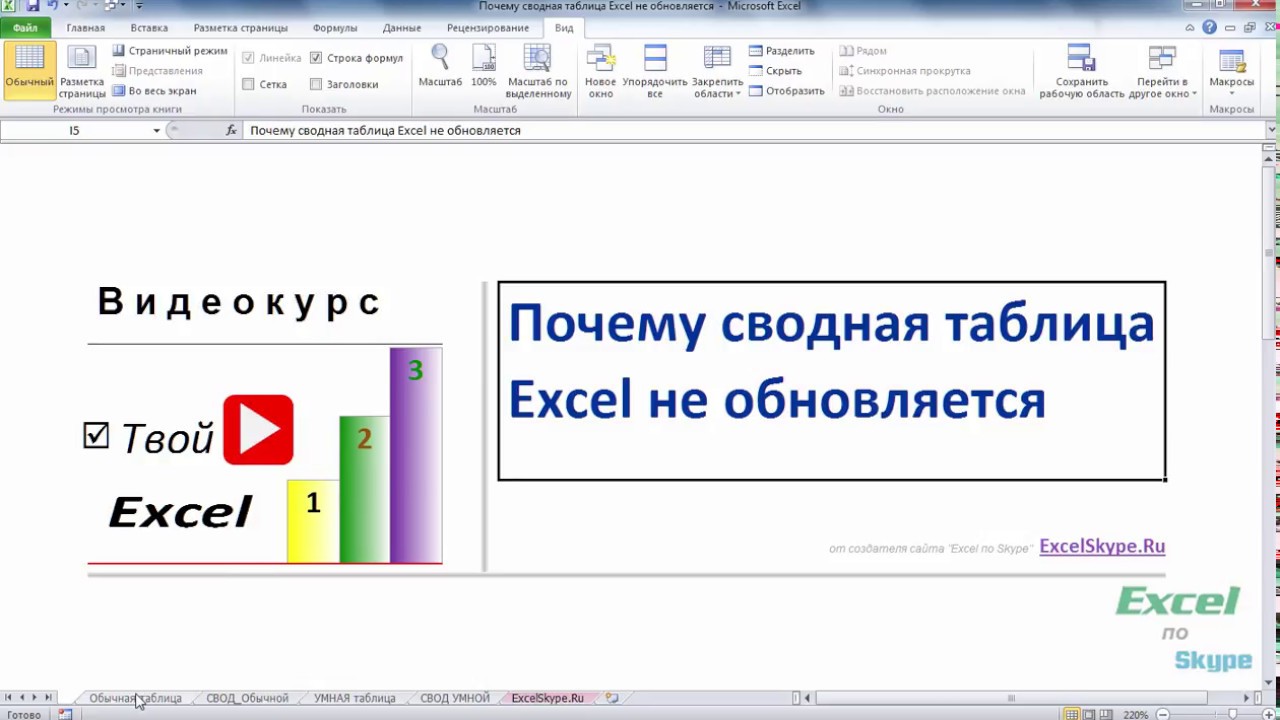Viewport: 1280px width, 720px height.
Task: Zoom to selection with Масштаб по выделенному
Action: (x=538, y=70)
